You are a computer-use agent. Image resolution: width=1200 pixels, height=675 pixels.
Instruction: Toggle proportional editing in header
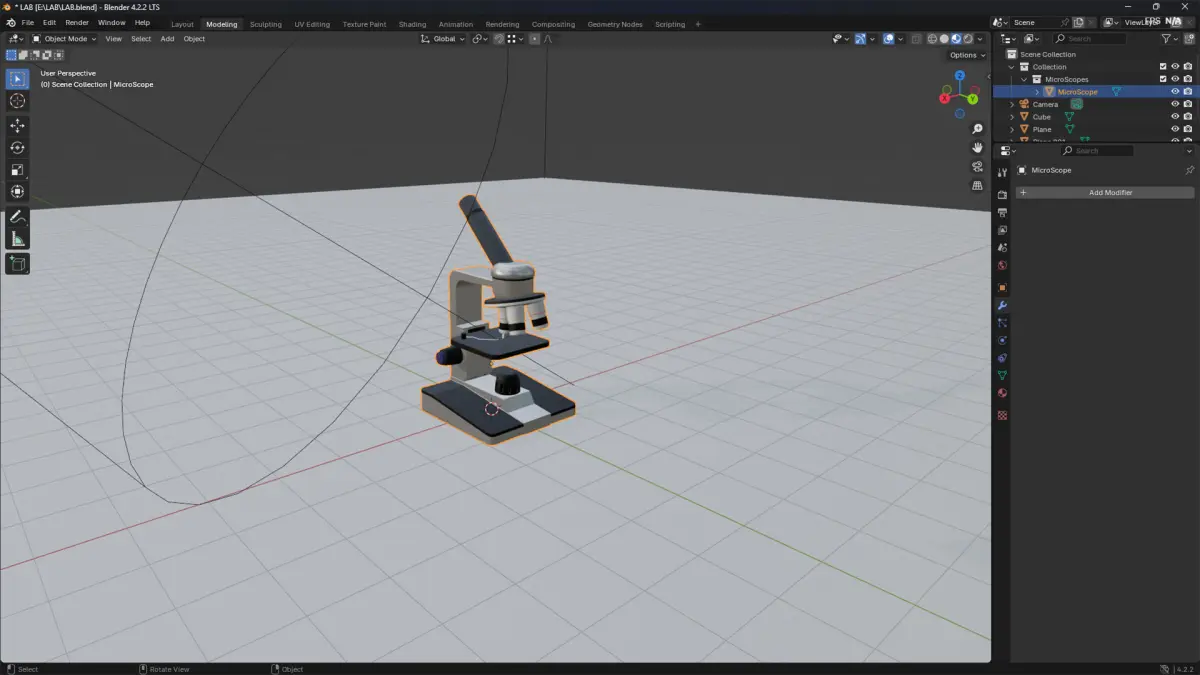(x=534, y=39)
